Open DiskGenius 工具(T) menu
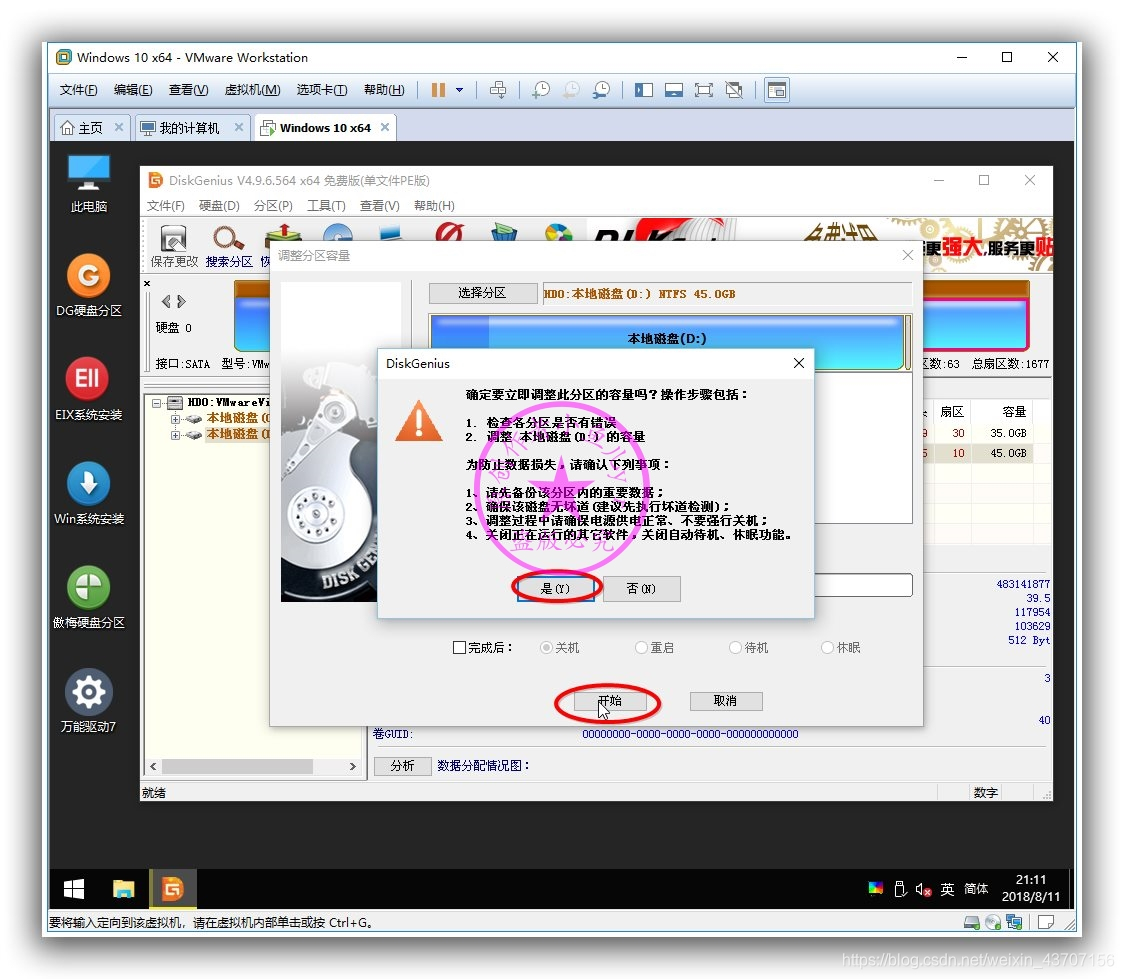This screenshot has height=979, width=1124. [x=326, y=206]
